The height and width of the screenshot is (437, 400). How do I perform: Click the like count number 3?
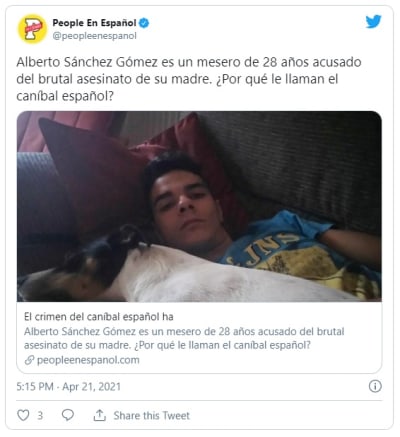40,416
